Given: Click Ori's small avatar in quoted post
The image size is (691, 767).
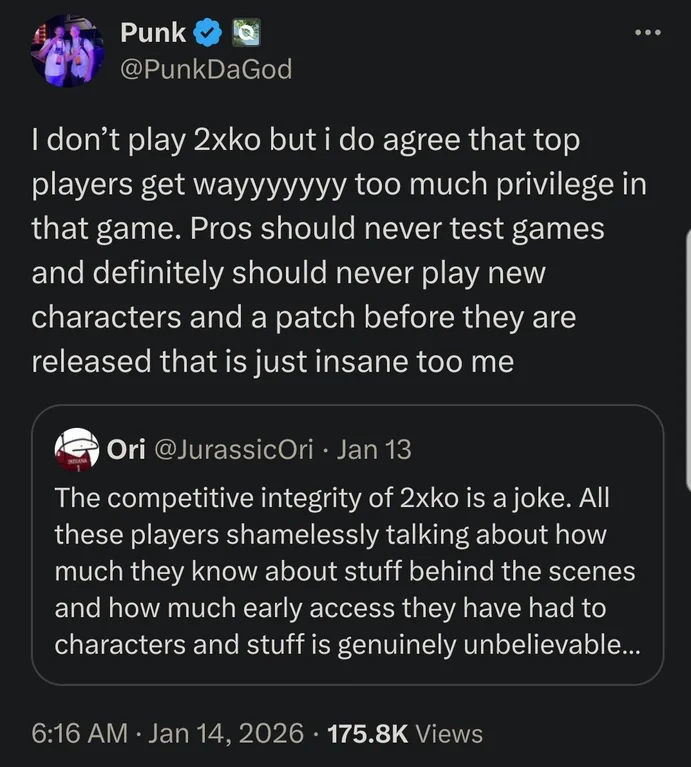Looking at the screenshot, I should pos(77,449).
